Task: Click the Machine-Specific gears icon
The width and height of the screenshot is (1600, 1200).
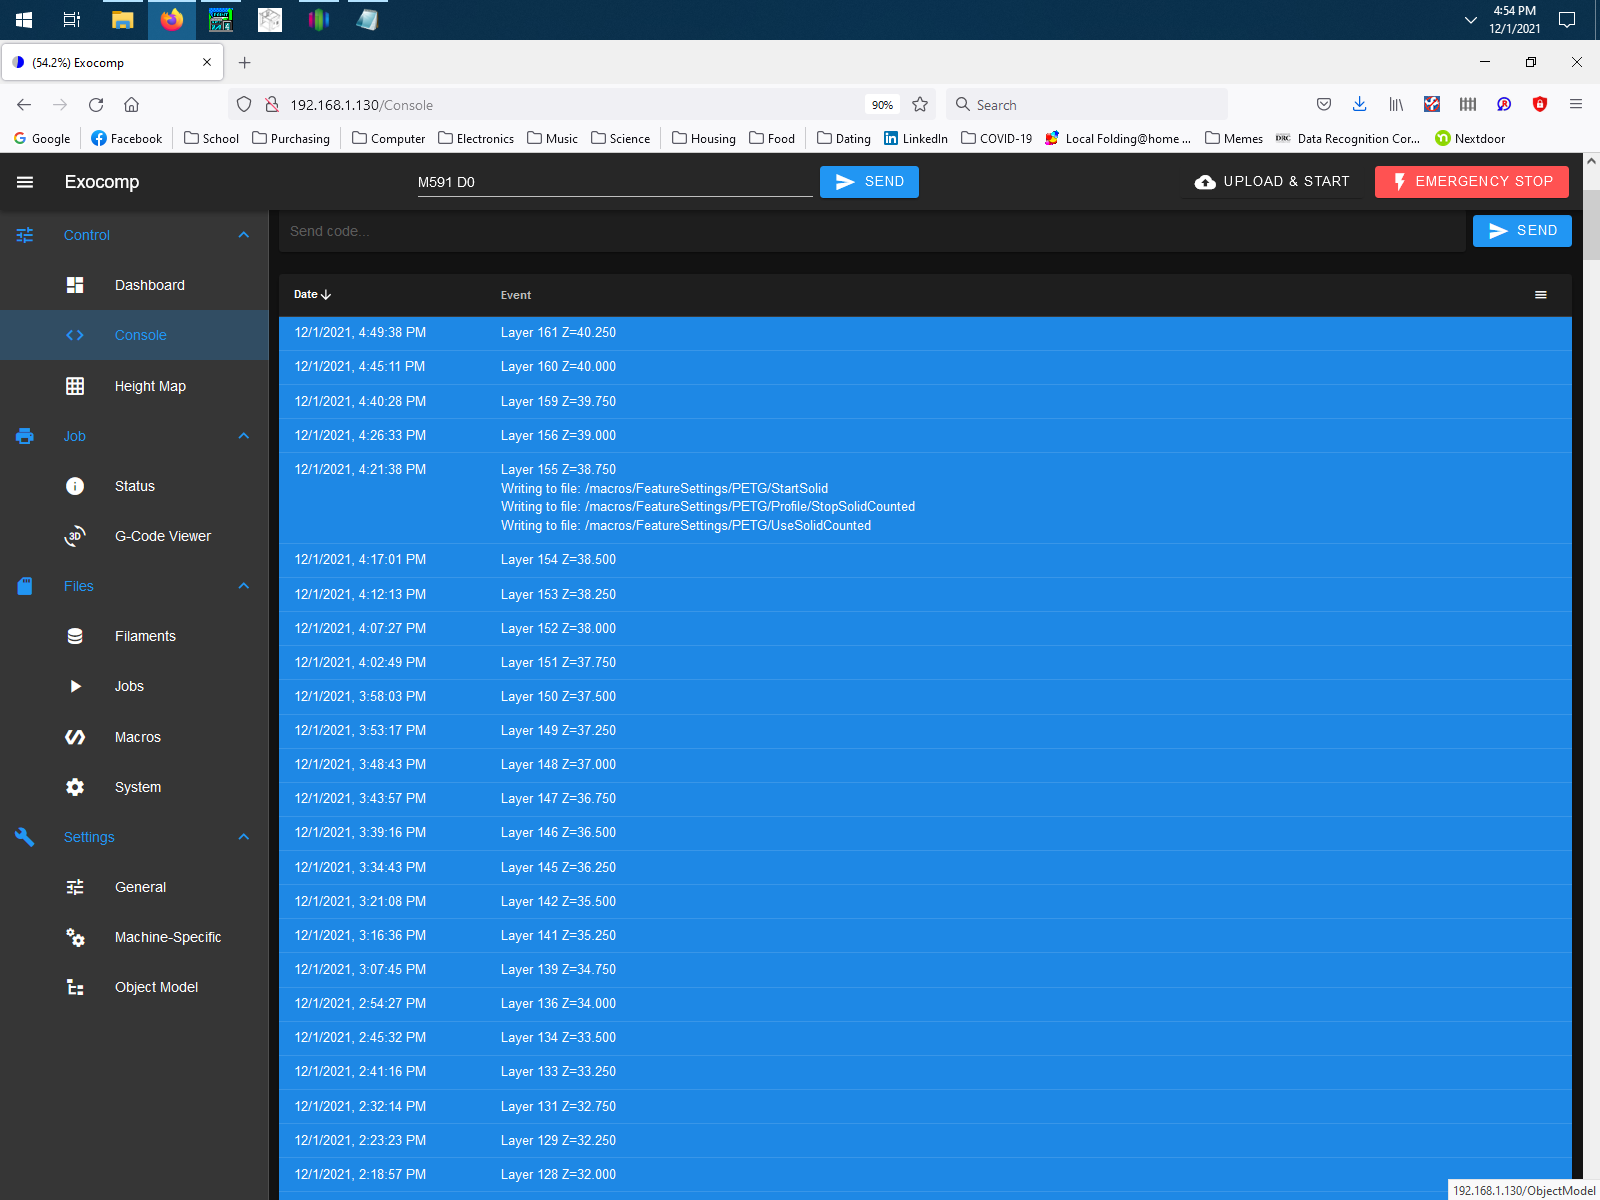Action: point(75,937)
